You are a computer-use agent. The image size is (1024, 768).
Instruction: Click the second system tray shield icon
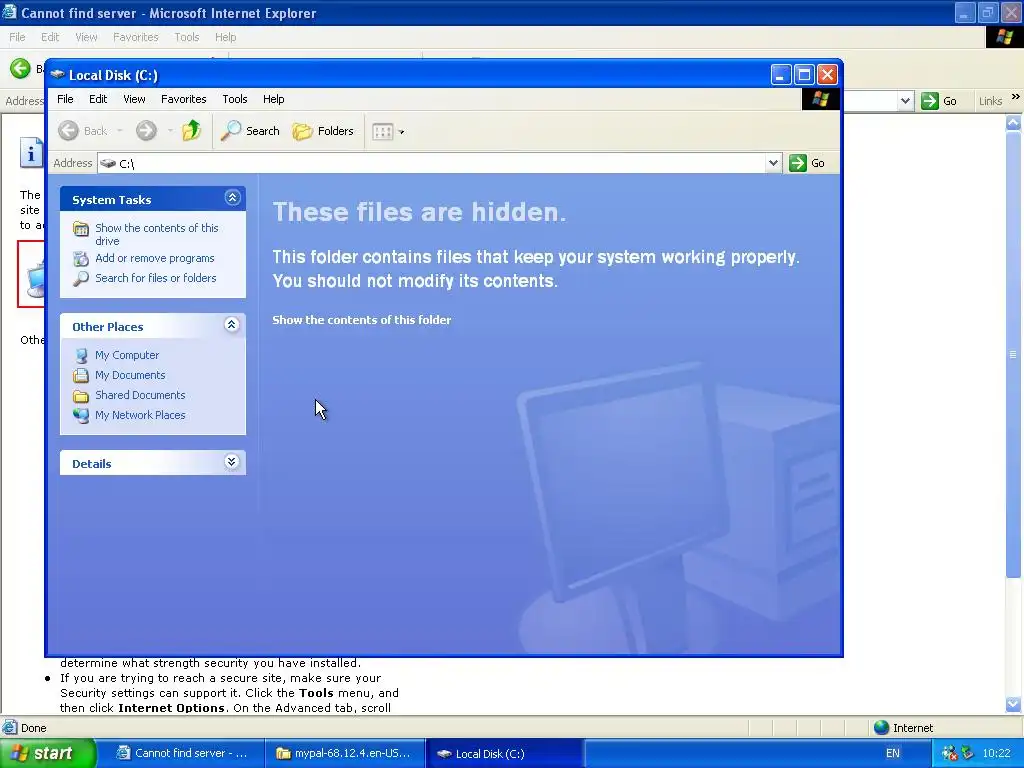tap(967, 753)
